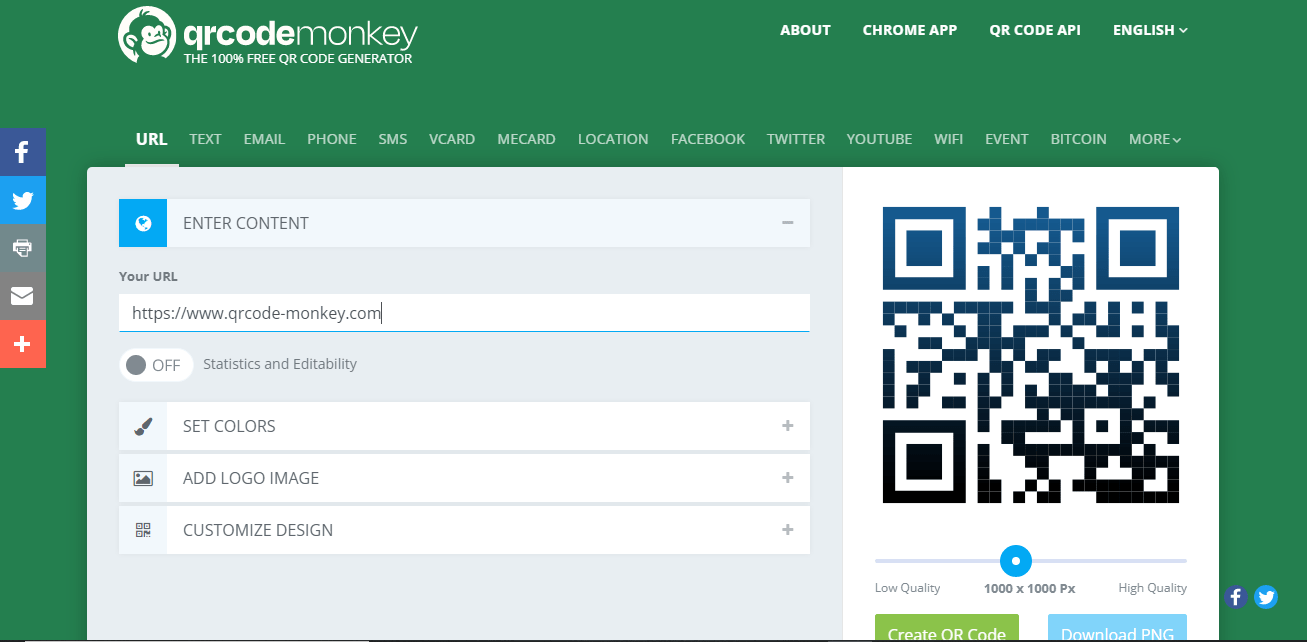
Task: Select the Text tab
Action: 205,139
